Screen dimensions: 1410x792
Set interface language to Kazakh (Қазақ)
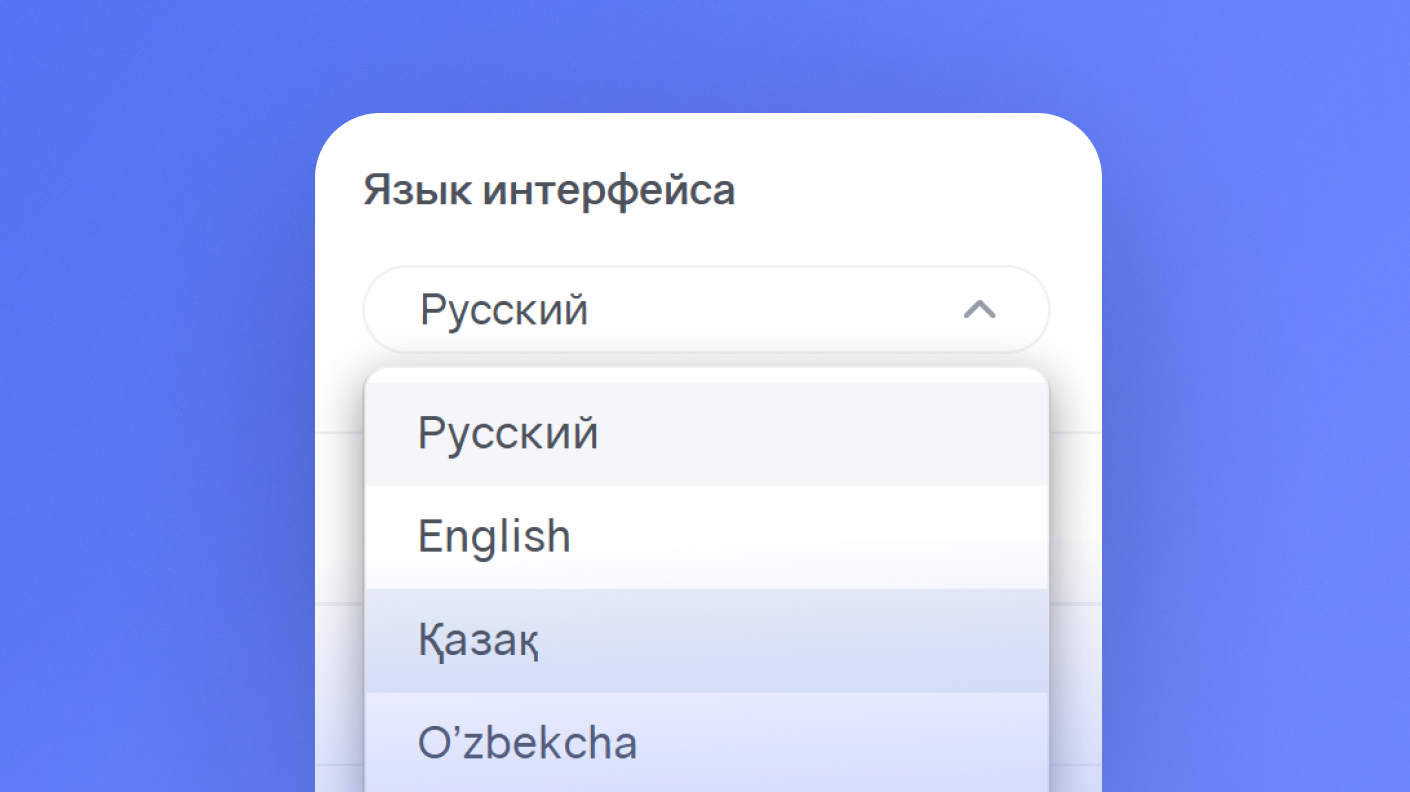pos(479,641)
